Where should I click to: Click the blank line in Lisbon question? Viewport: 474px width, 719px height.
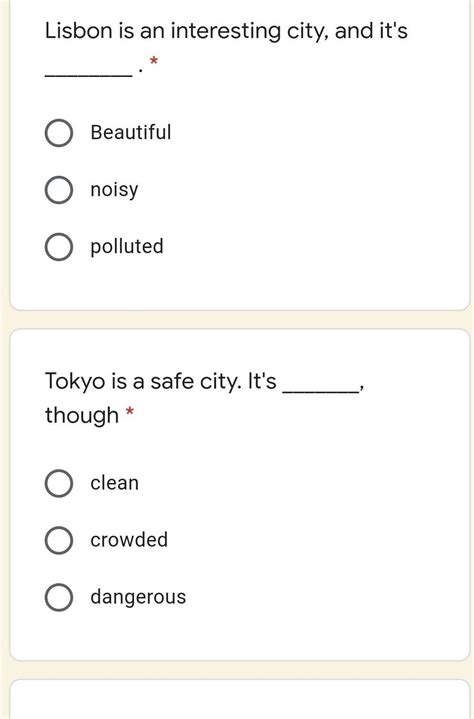[x=89, y=76]
